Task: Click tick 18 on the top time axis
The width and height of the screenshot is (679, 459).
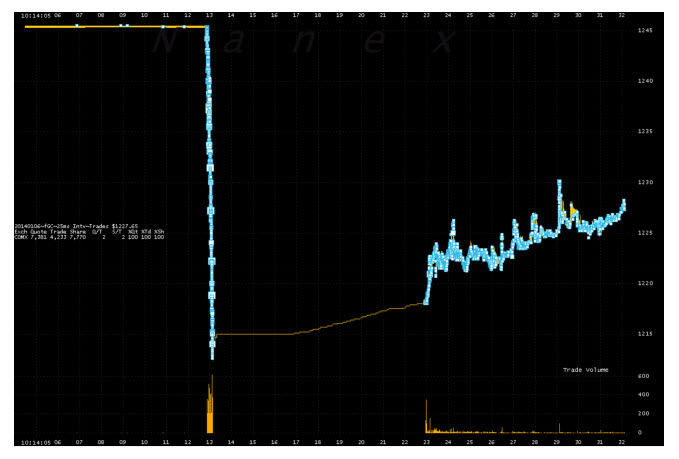Action: click(x=318, y=15)
